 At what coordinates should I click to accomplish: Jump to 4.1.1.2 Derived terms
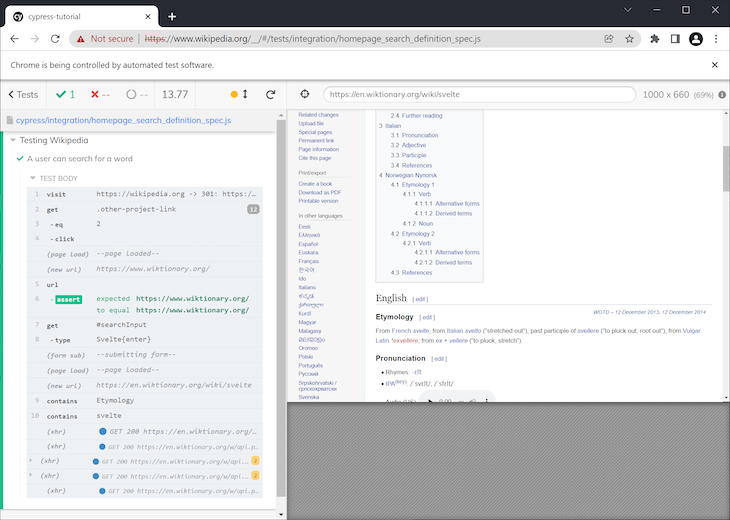443,213
